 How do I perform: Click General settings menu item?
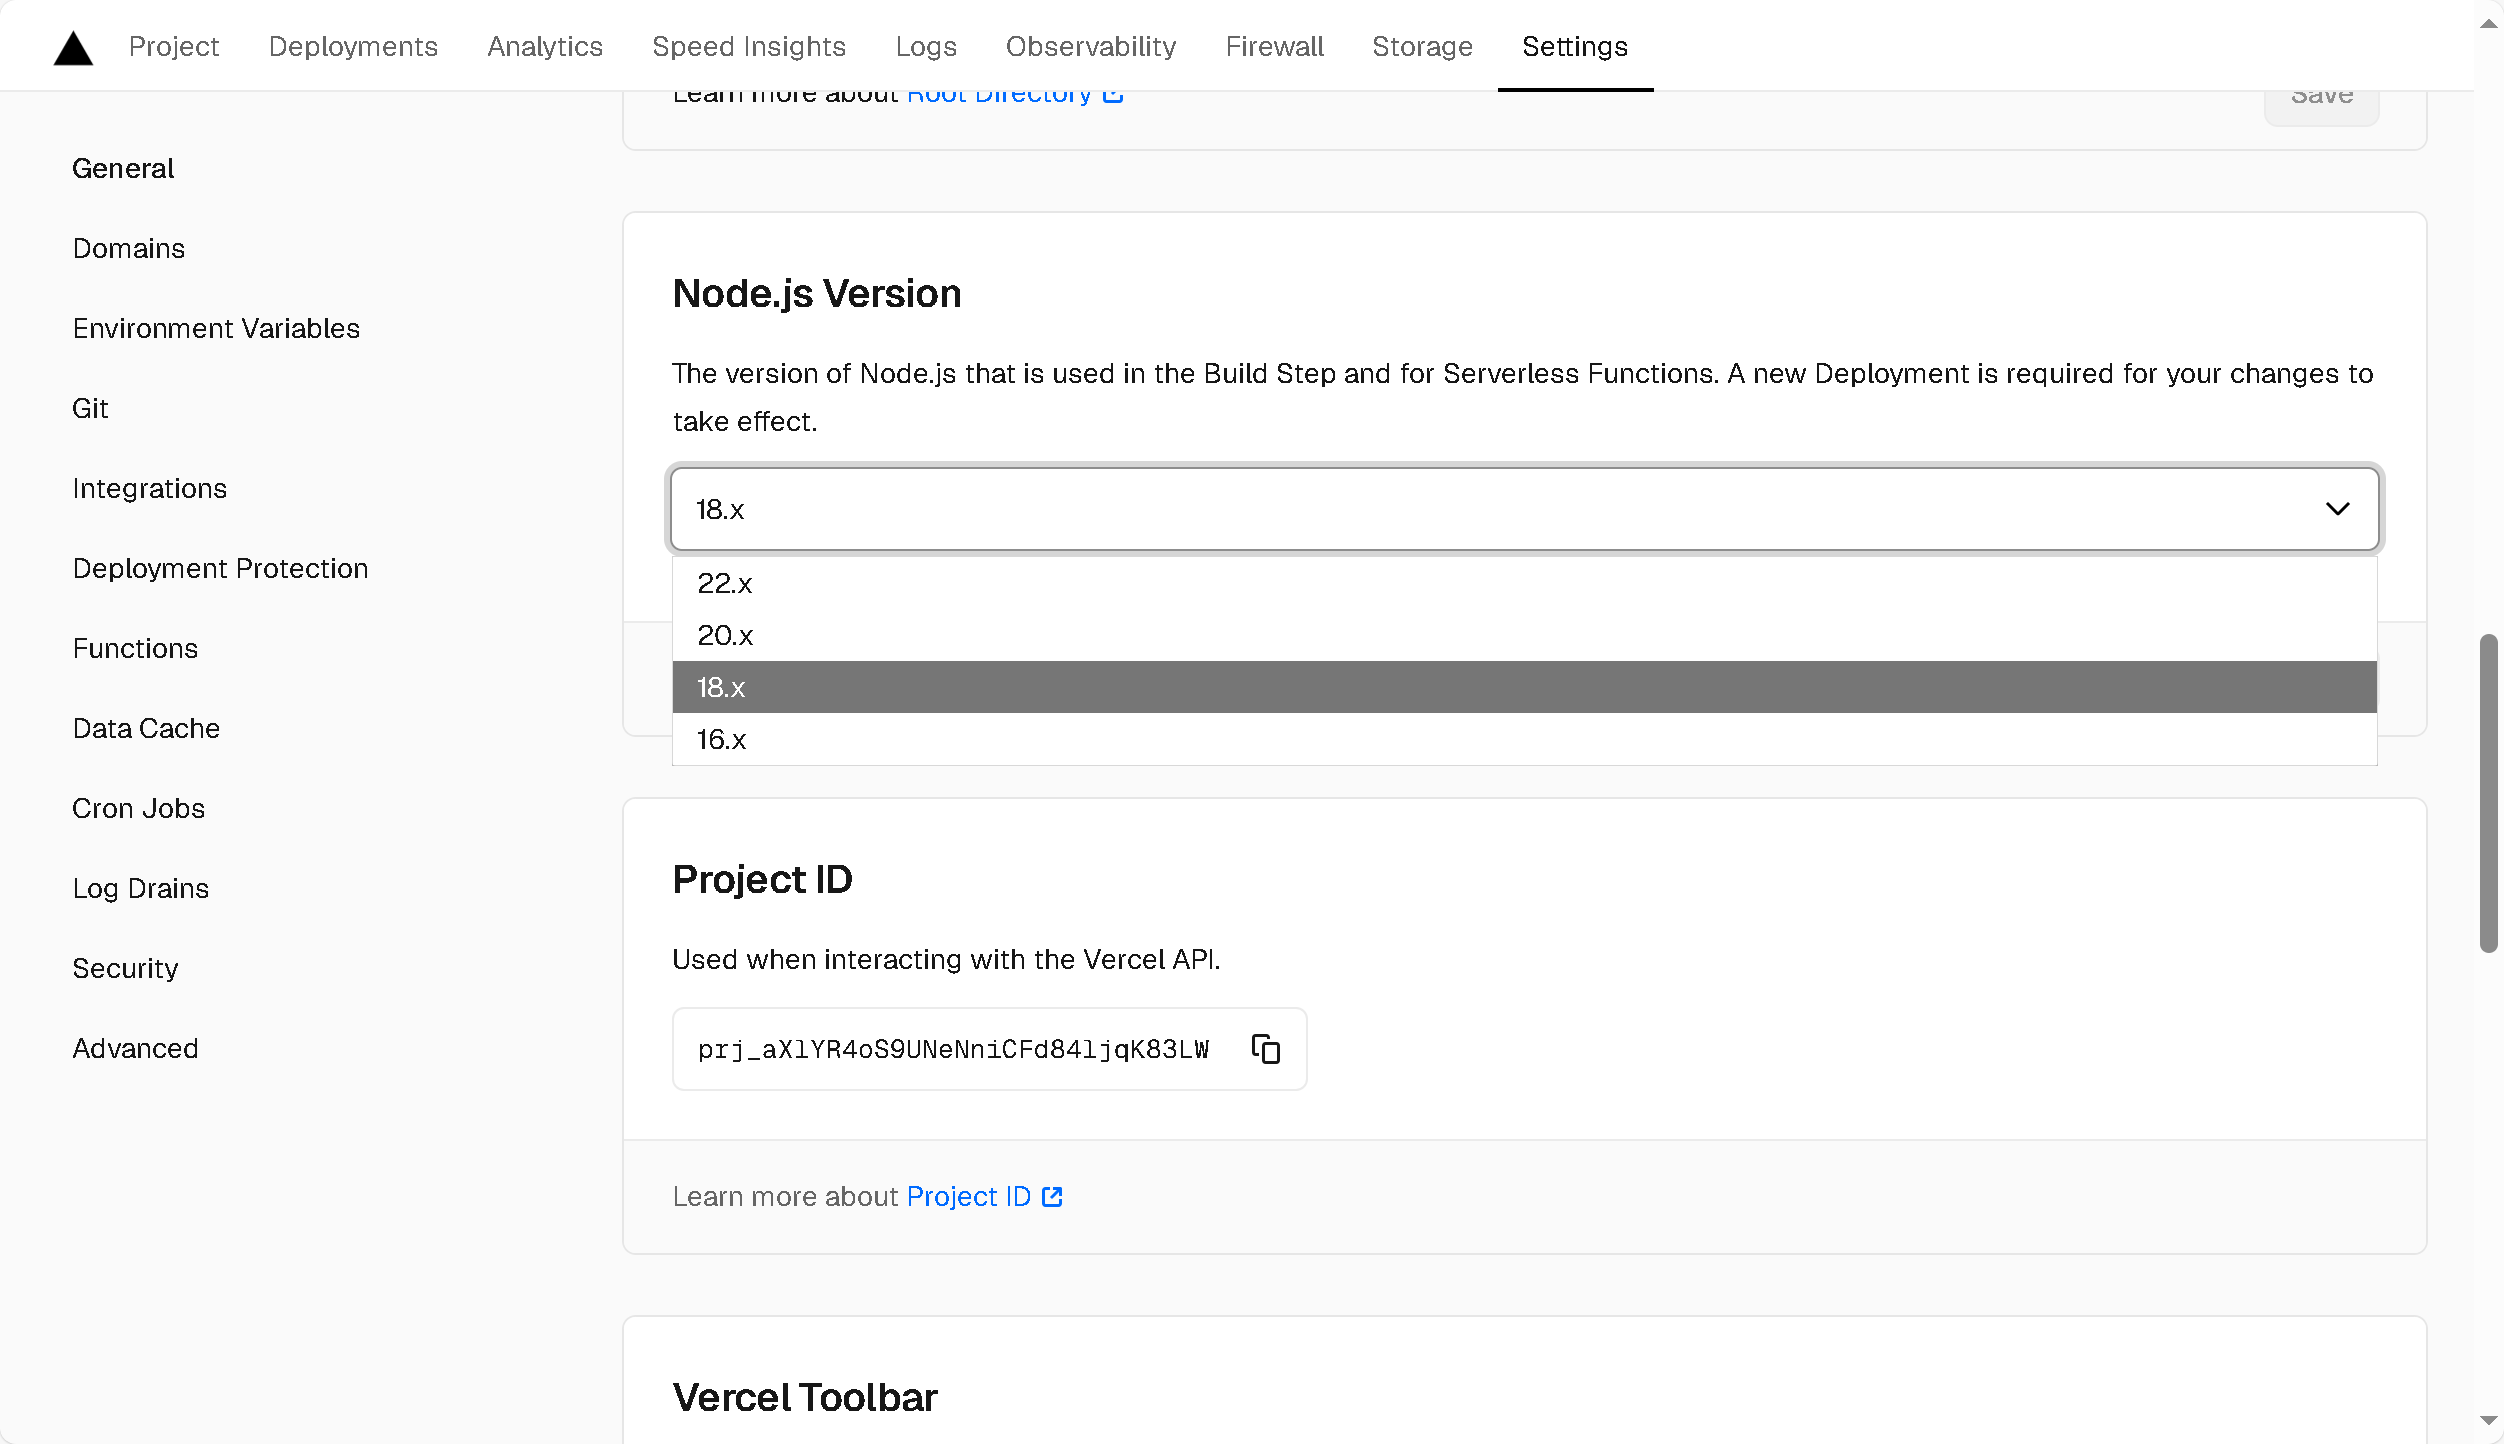point(122,167)
